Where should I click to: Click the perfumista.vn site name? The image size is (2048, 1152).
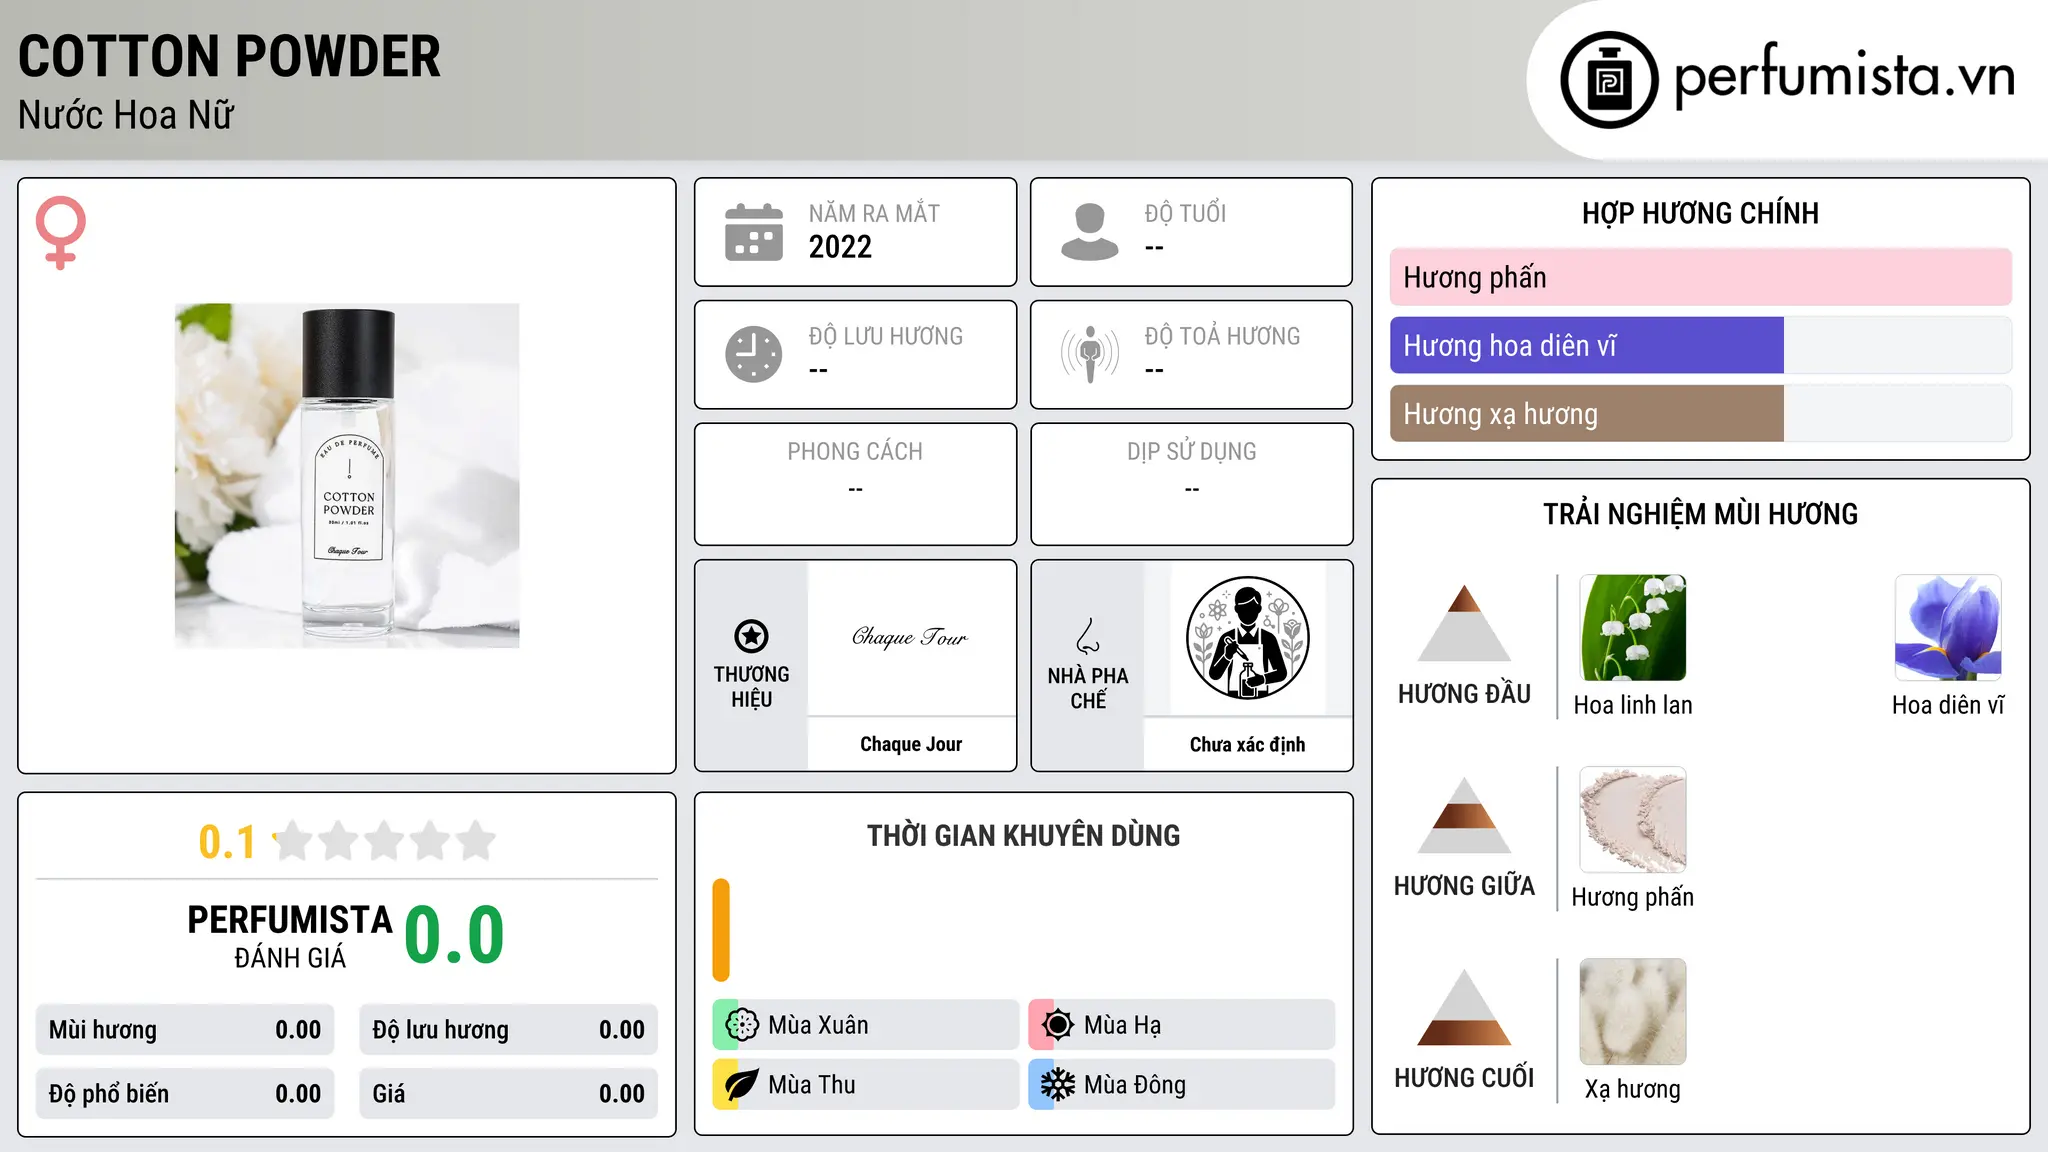click(1845, 76)
